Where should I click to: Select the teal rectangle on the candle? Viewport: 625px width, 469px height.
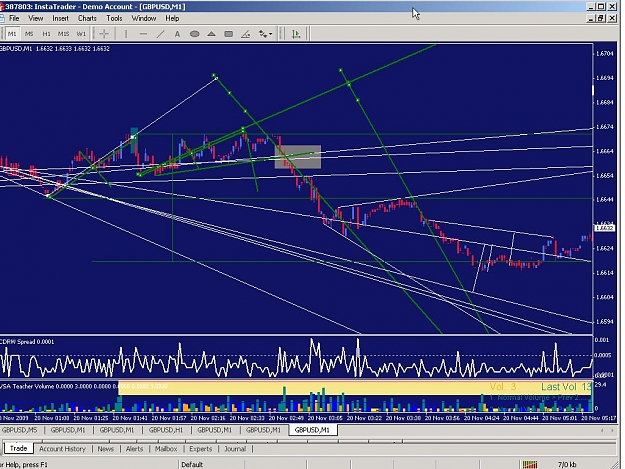pos(134,140)
